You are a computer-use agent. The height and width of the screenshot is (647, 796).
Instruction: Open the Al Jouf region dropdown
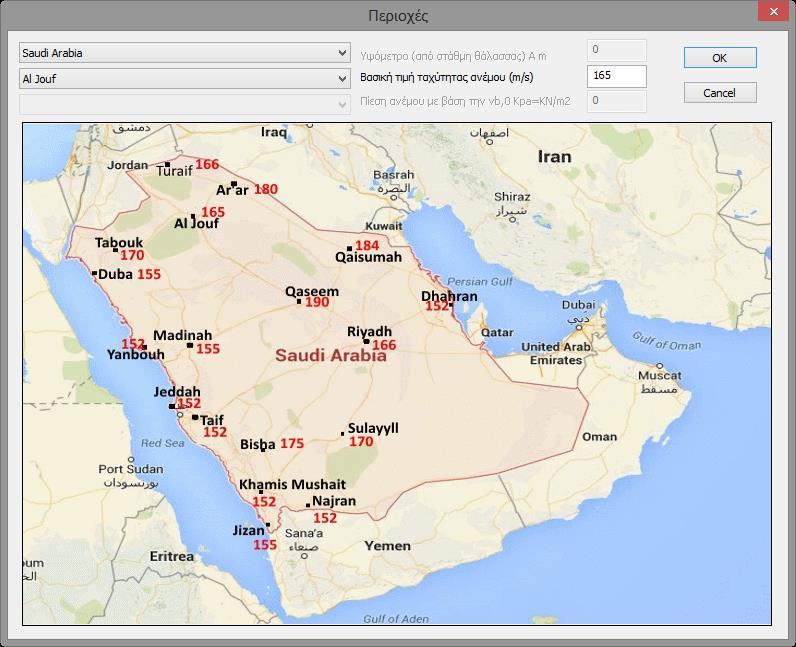[185, 79]
